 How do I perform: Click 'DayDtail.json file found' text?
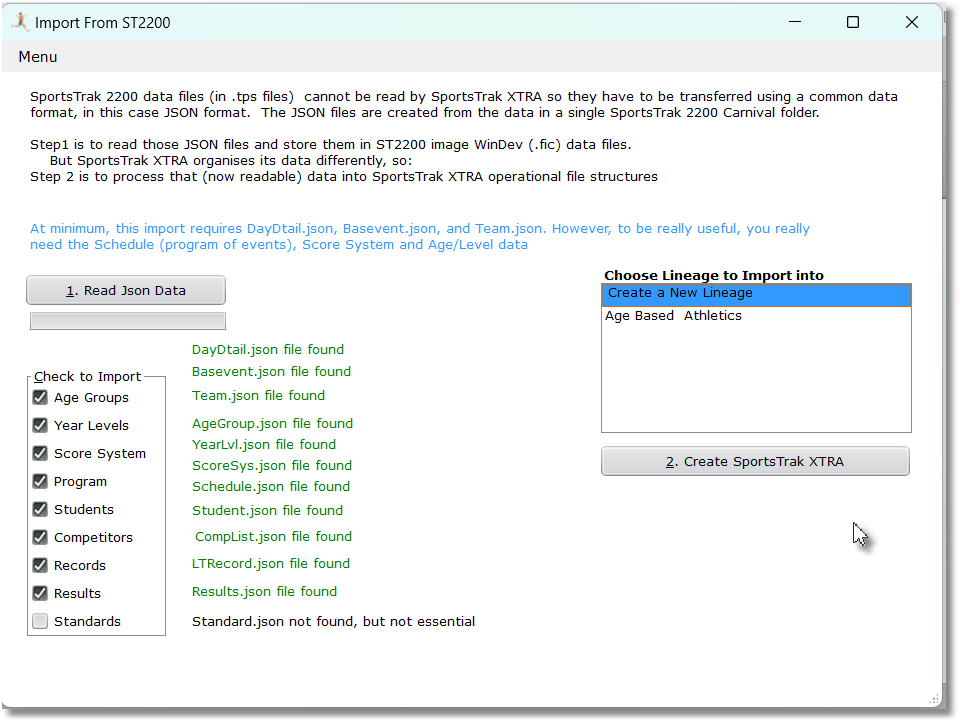pyautogui.click(x=268, y=350)
